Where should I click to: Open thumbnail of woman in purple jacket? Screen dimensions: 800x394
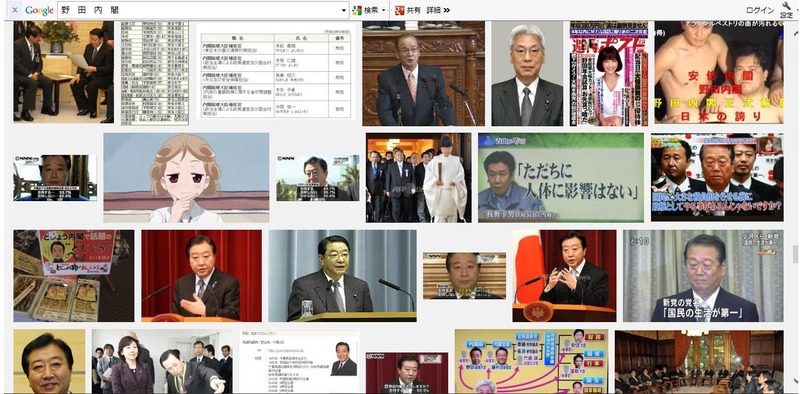coord(162,361)
